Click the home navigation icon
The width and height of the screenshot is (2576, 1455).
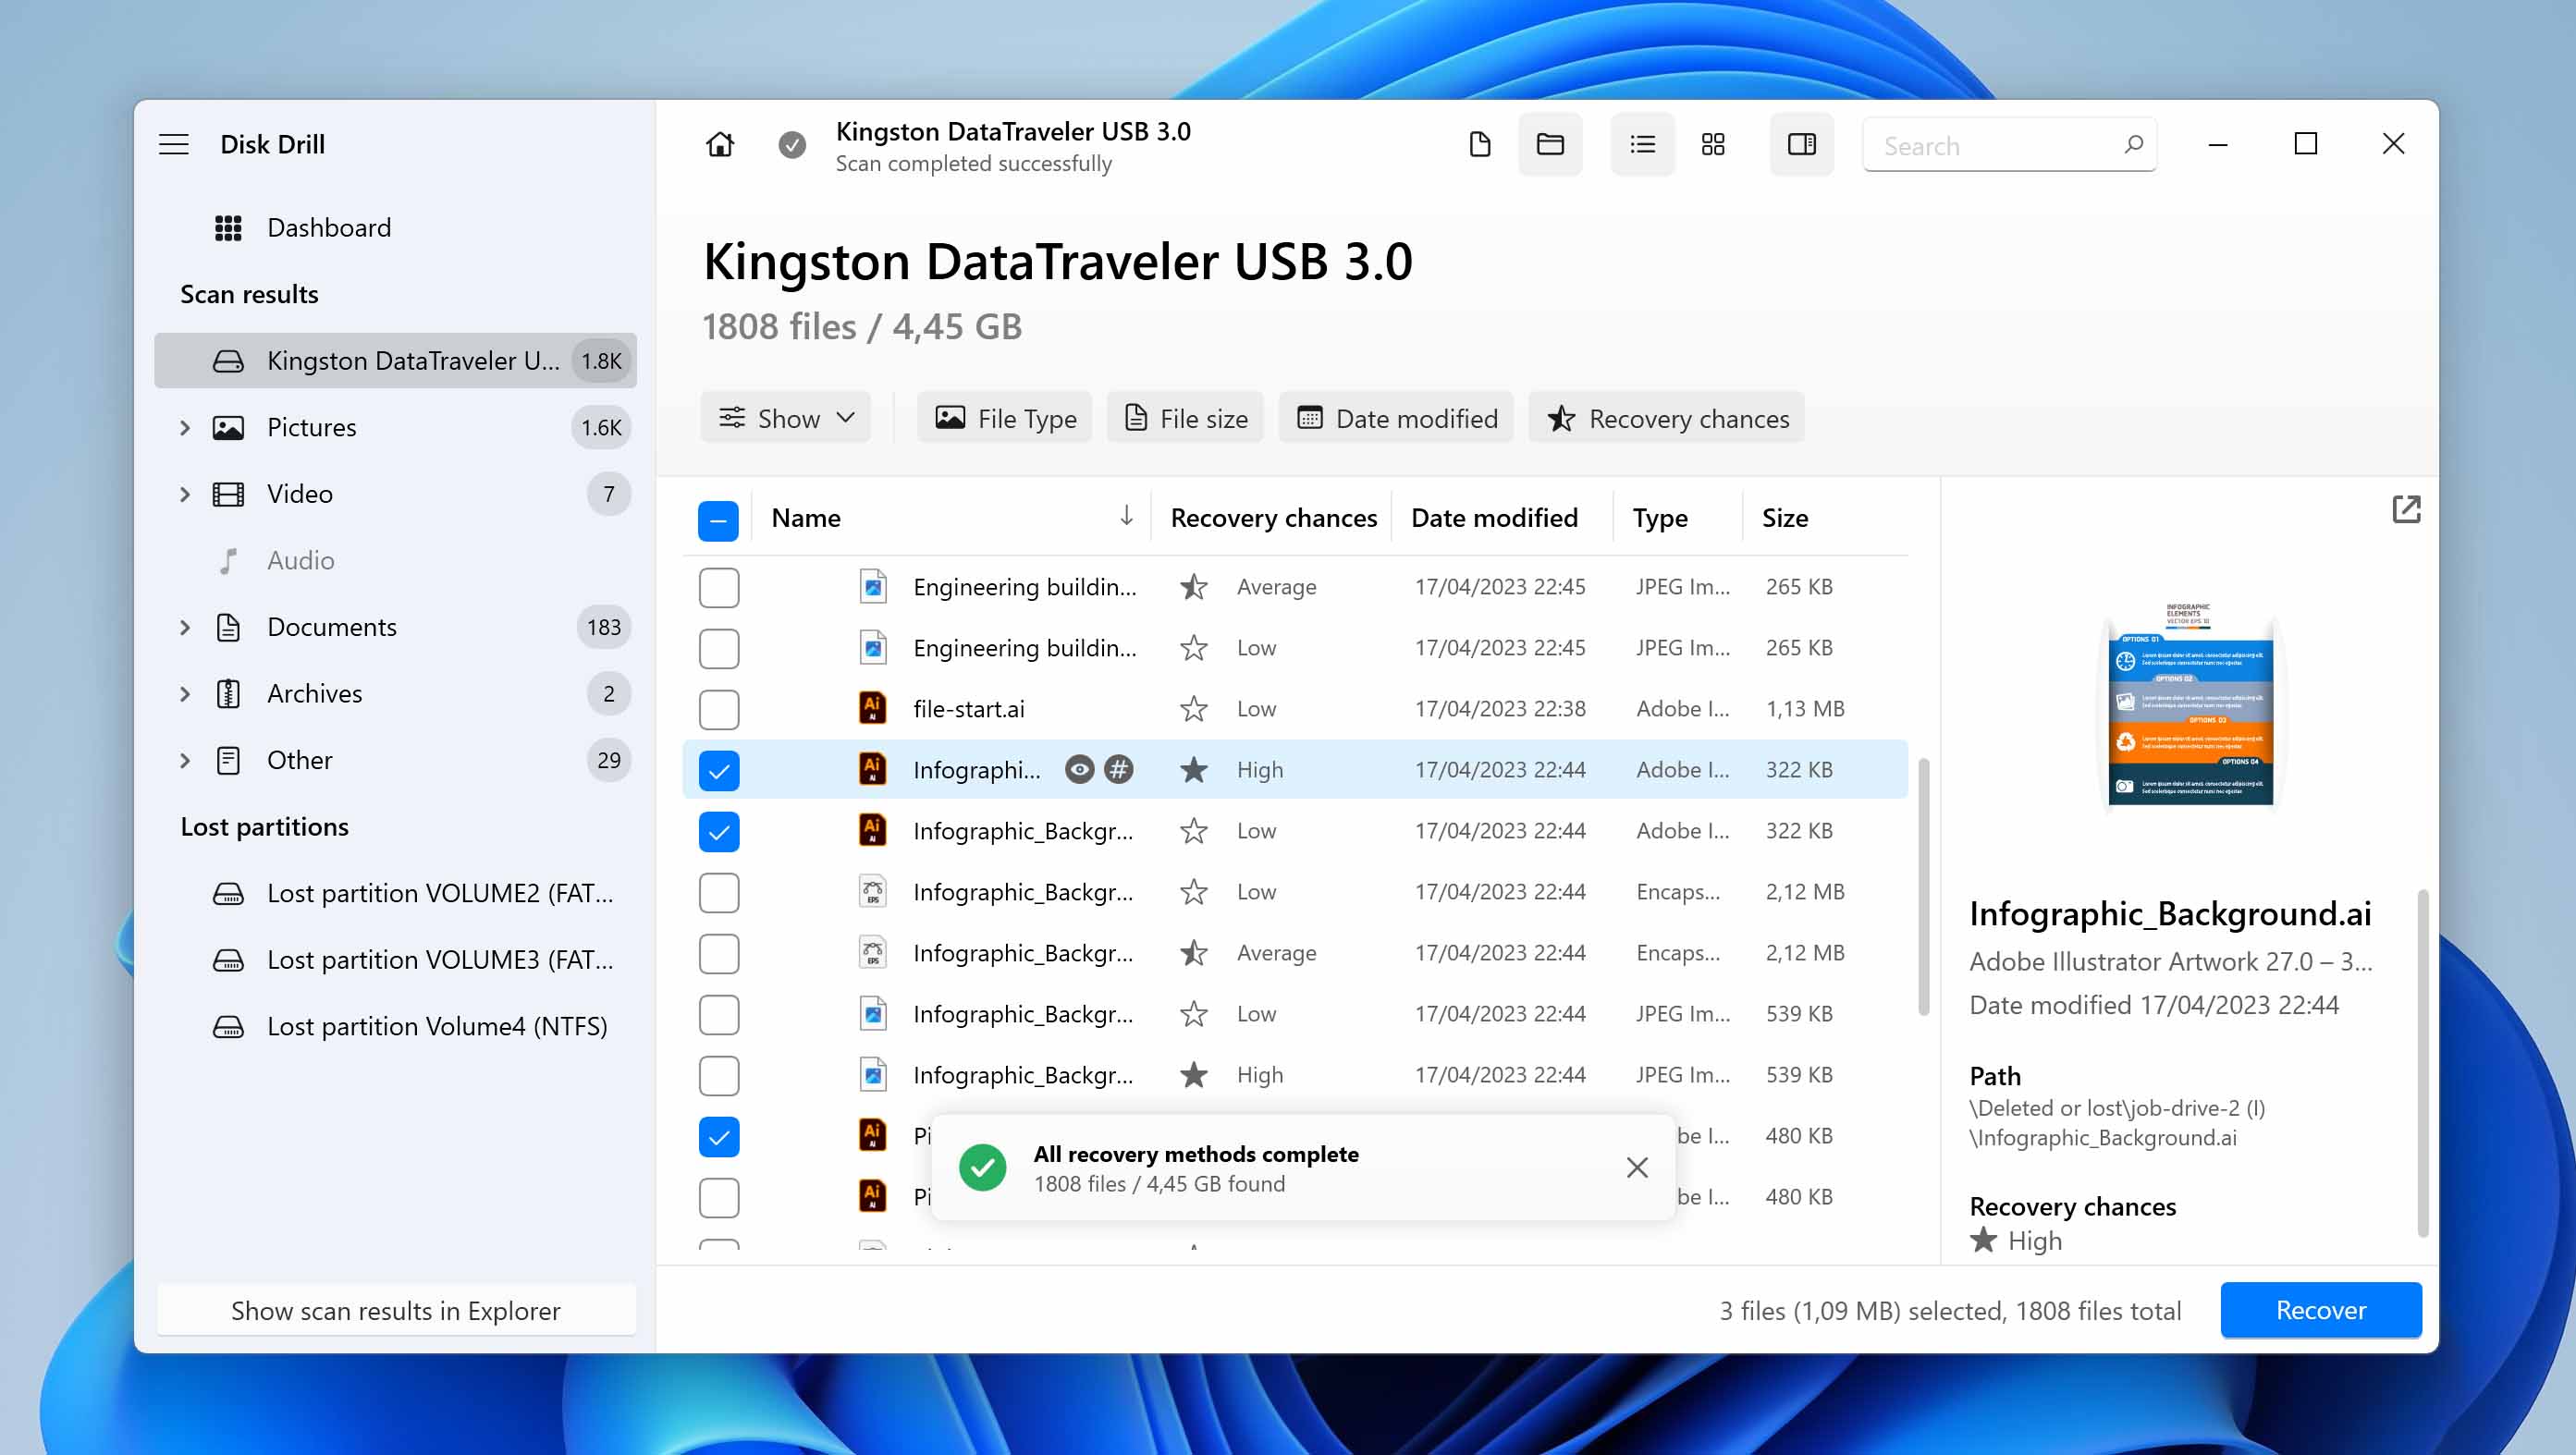pos(720,145)
